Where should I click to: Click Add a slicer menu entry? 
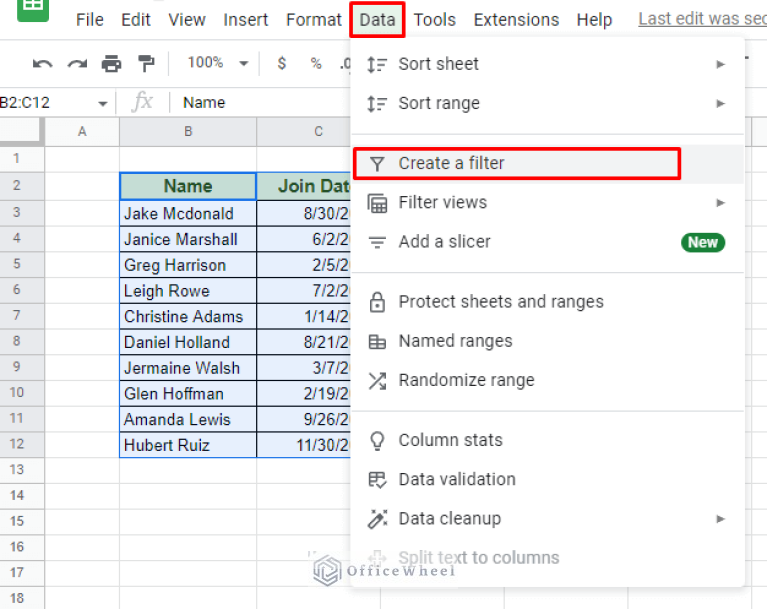[444, 242]
